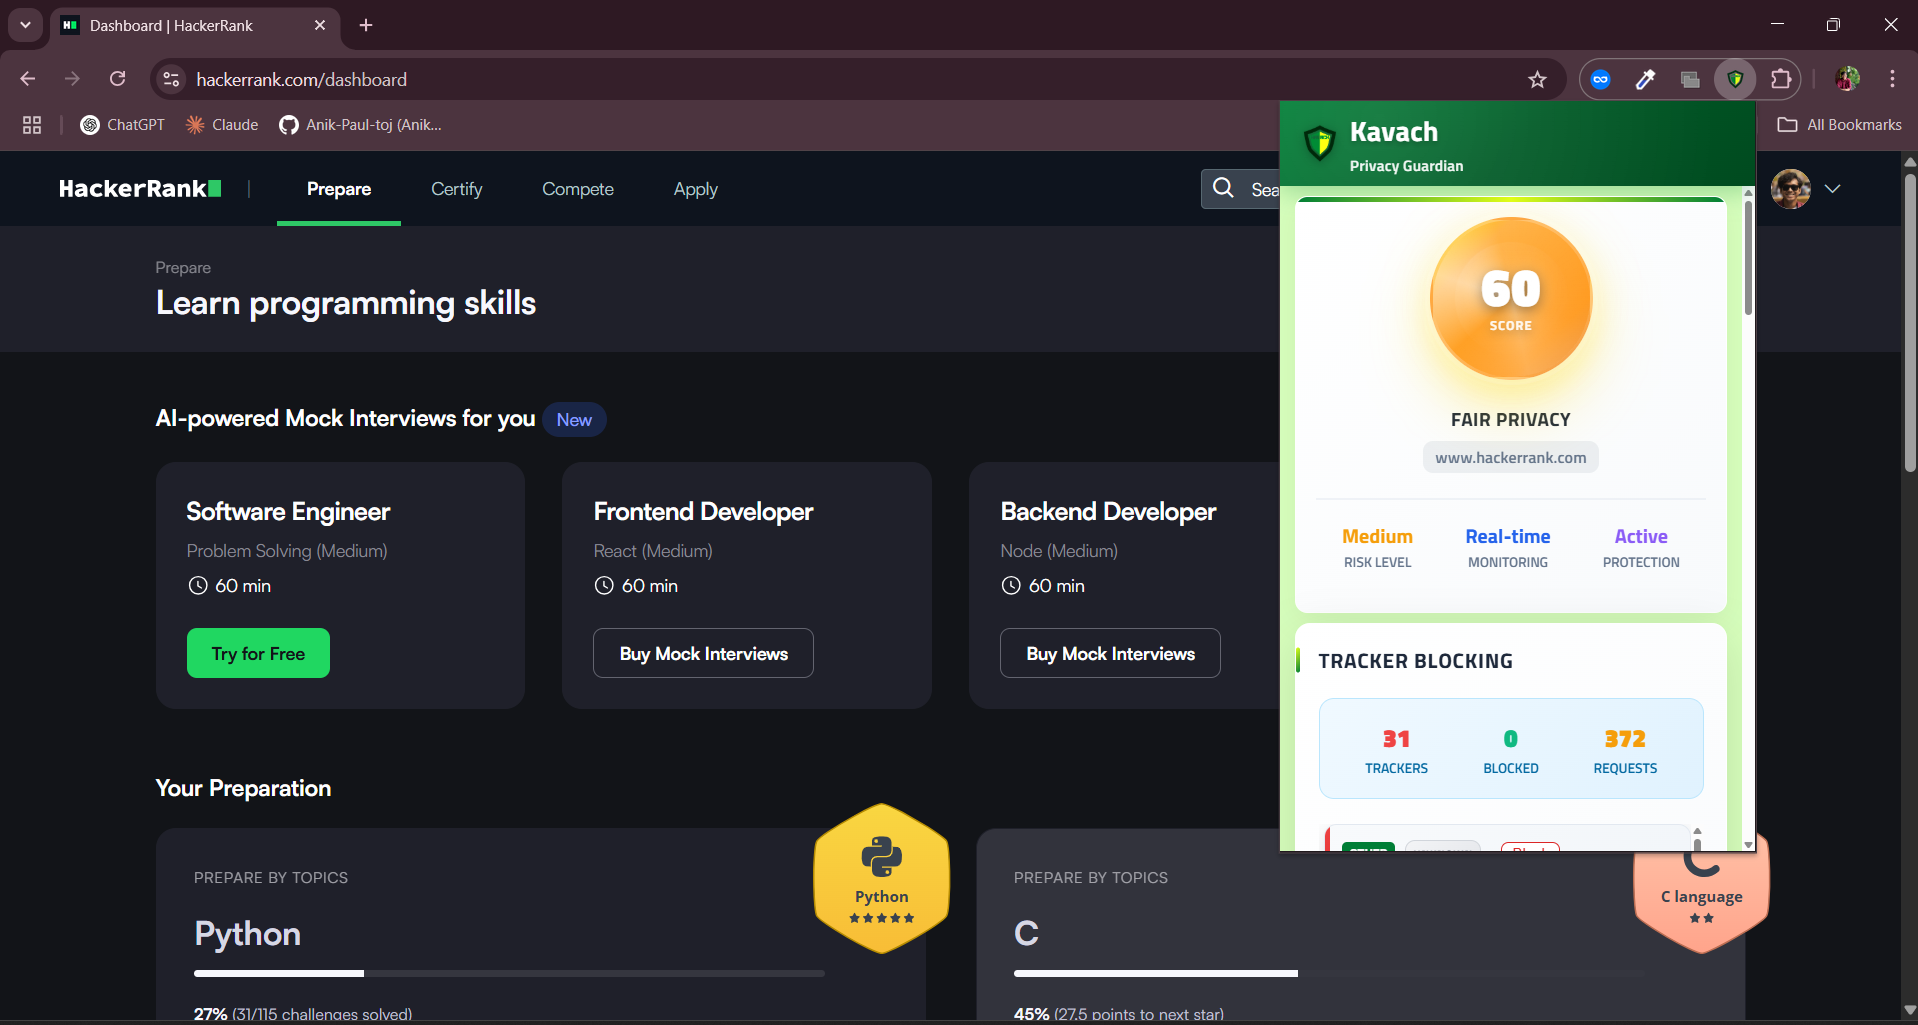Open the apps grid in bookmarks bar
The width and height of the screenshot is (1918, 1025).
coord(32,125)
